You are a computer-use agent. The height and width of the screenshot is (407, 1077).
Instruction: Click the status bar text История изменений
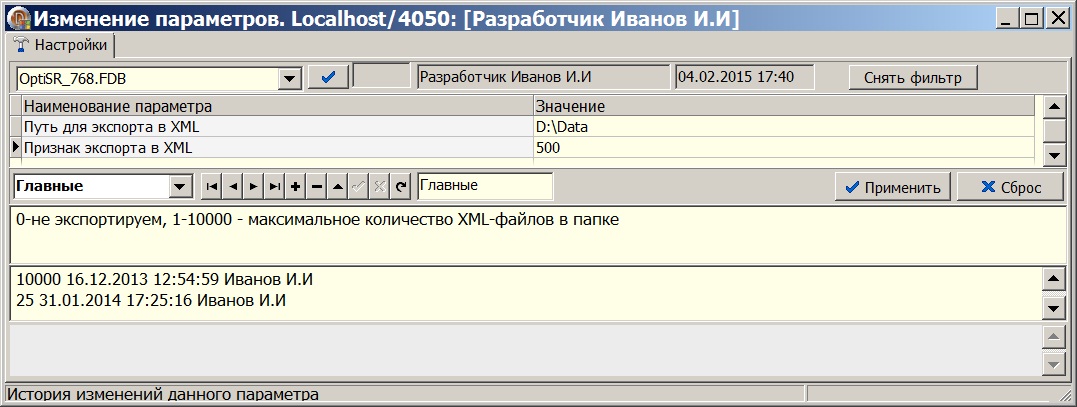pos(163,395)
